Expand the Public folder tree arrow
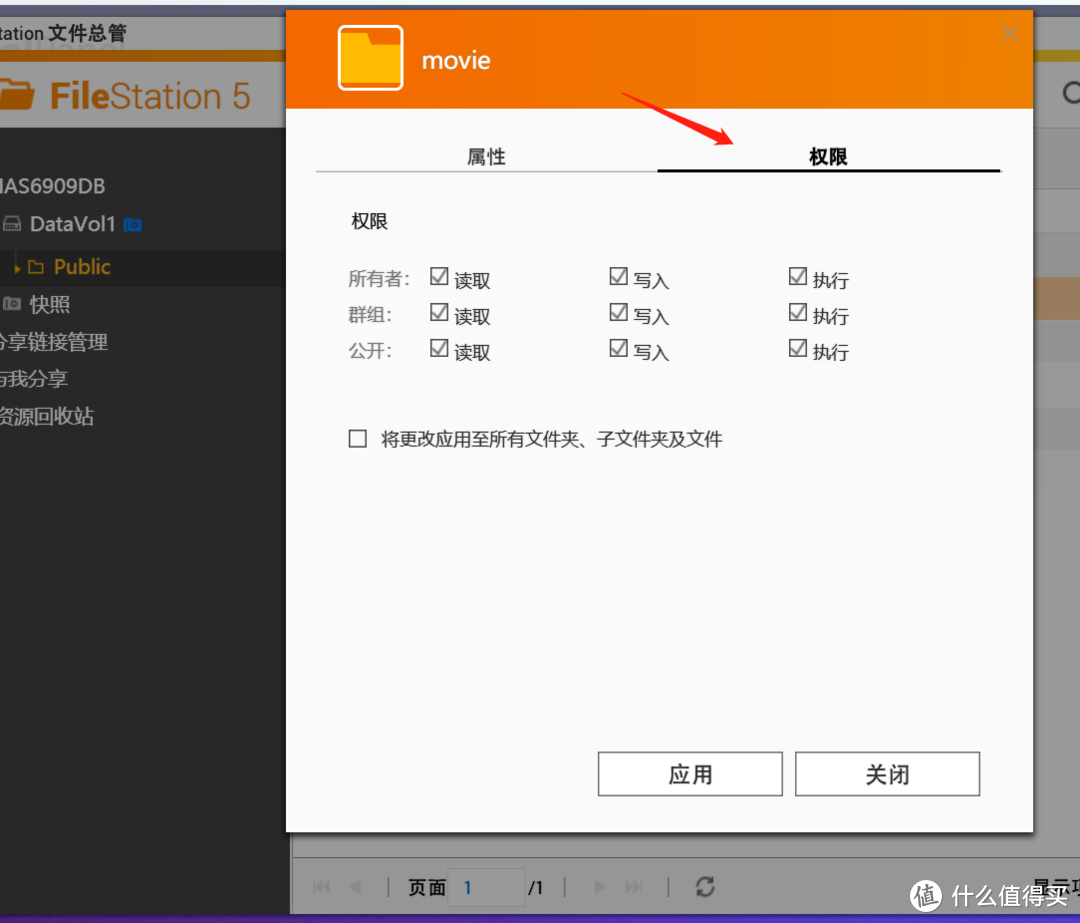Screen dimensions: 1080x923 coord(17,268)
